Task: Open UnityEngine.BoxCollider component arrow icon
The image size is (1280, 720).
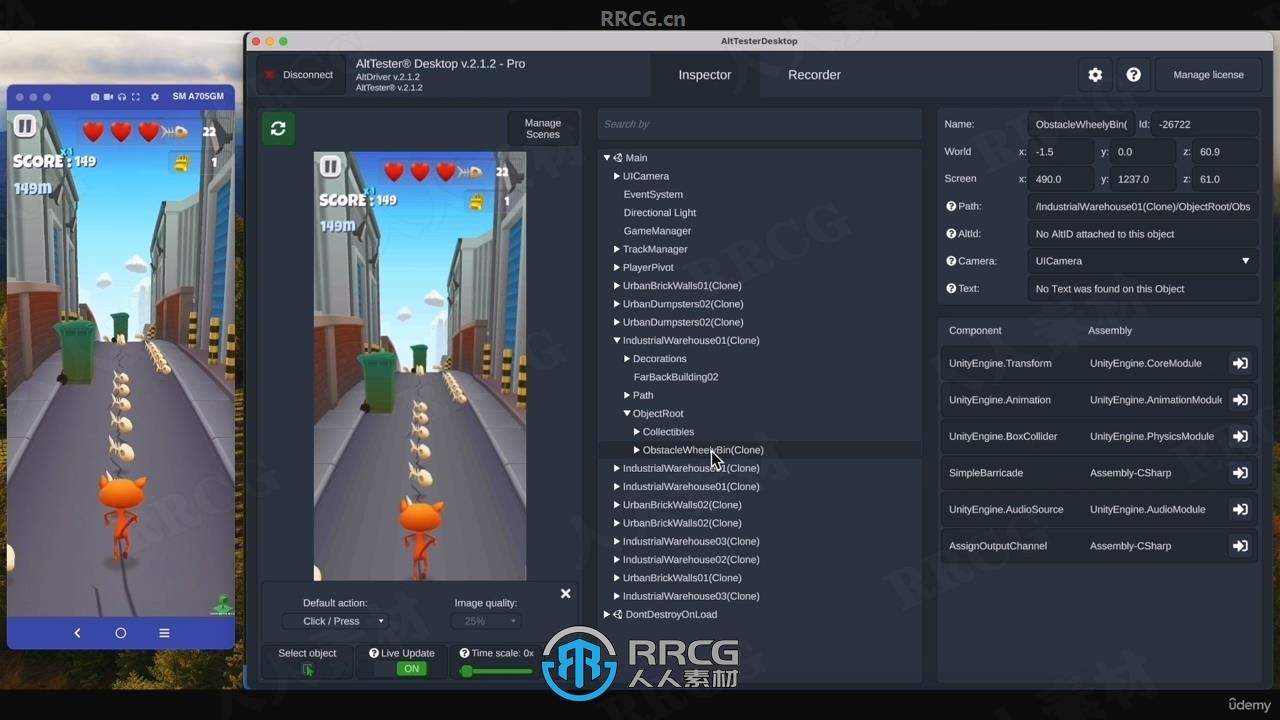Action: [x=1240, y=436]
